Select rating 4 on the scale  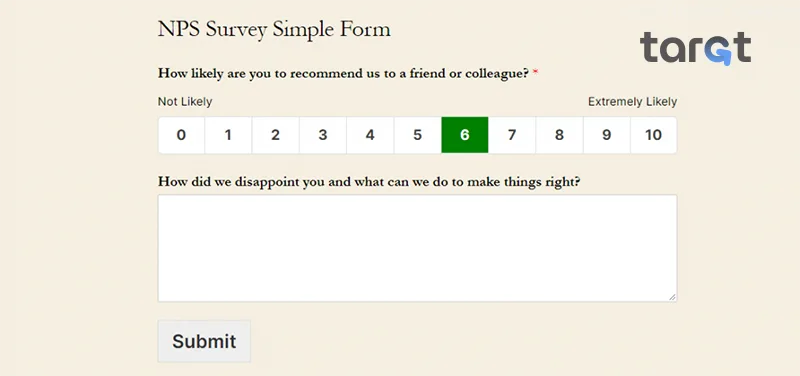pos(370,135)
